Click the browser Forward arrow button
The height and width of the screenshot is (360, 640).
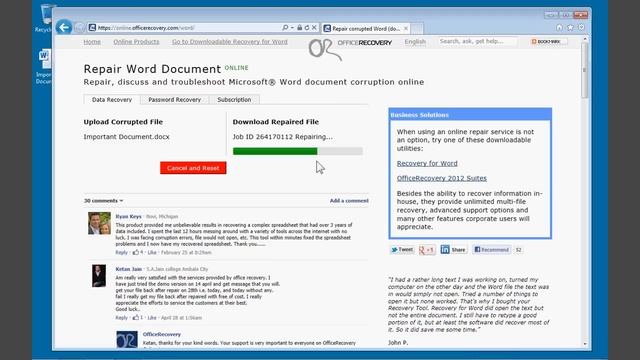coord(79,28)
